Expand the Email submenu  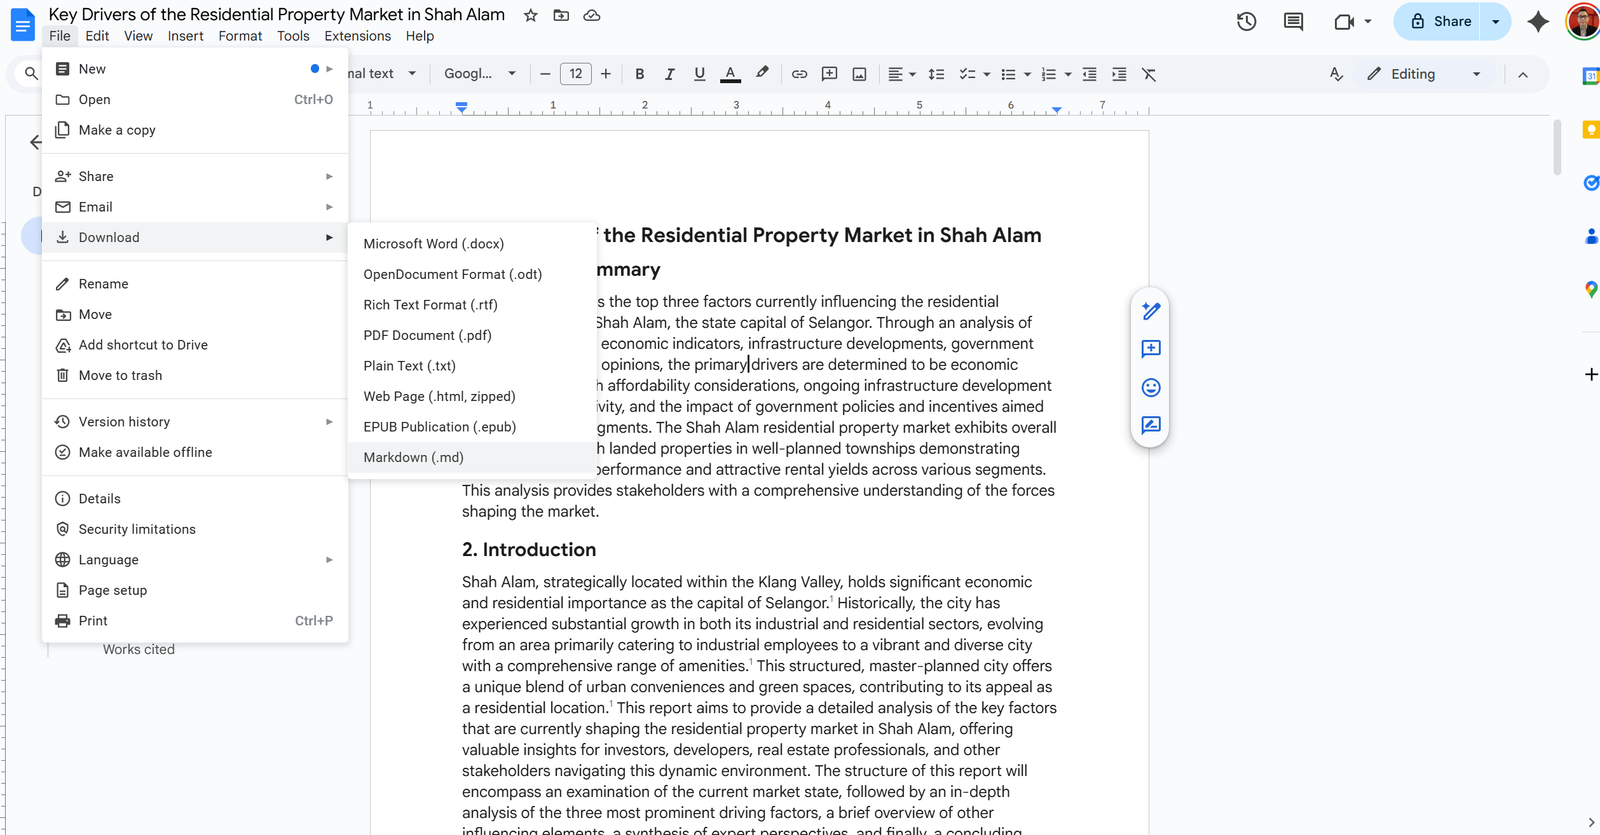click(x=195, y=207)
